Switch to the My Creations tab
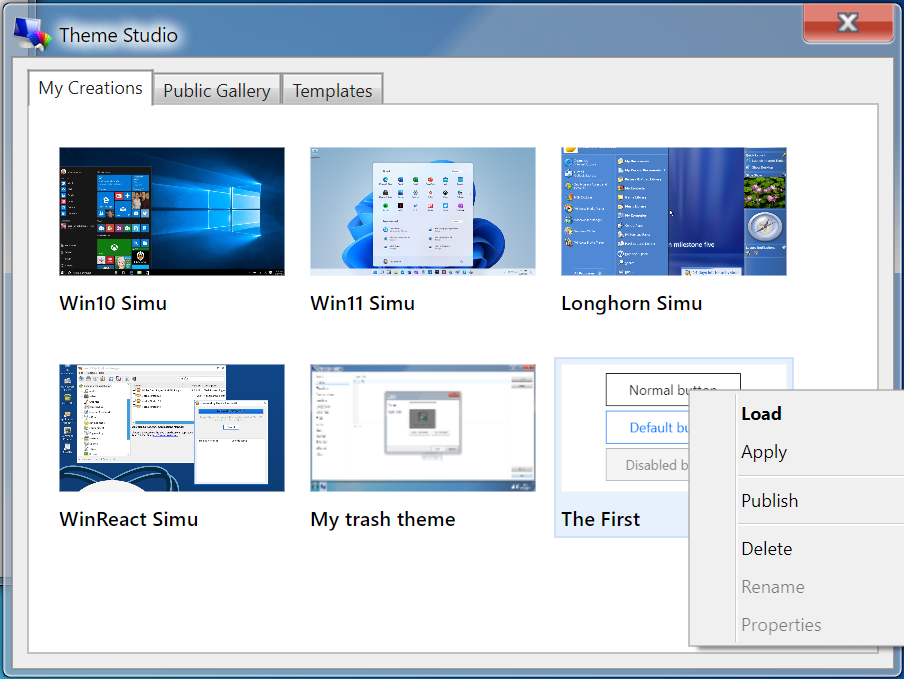 (90, 88)
